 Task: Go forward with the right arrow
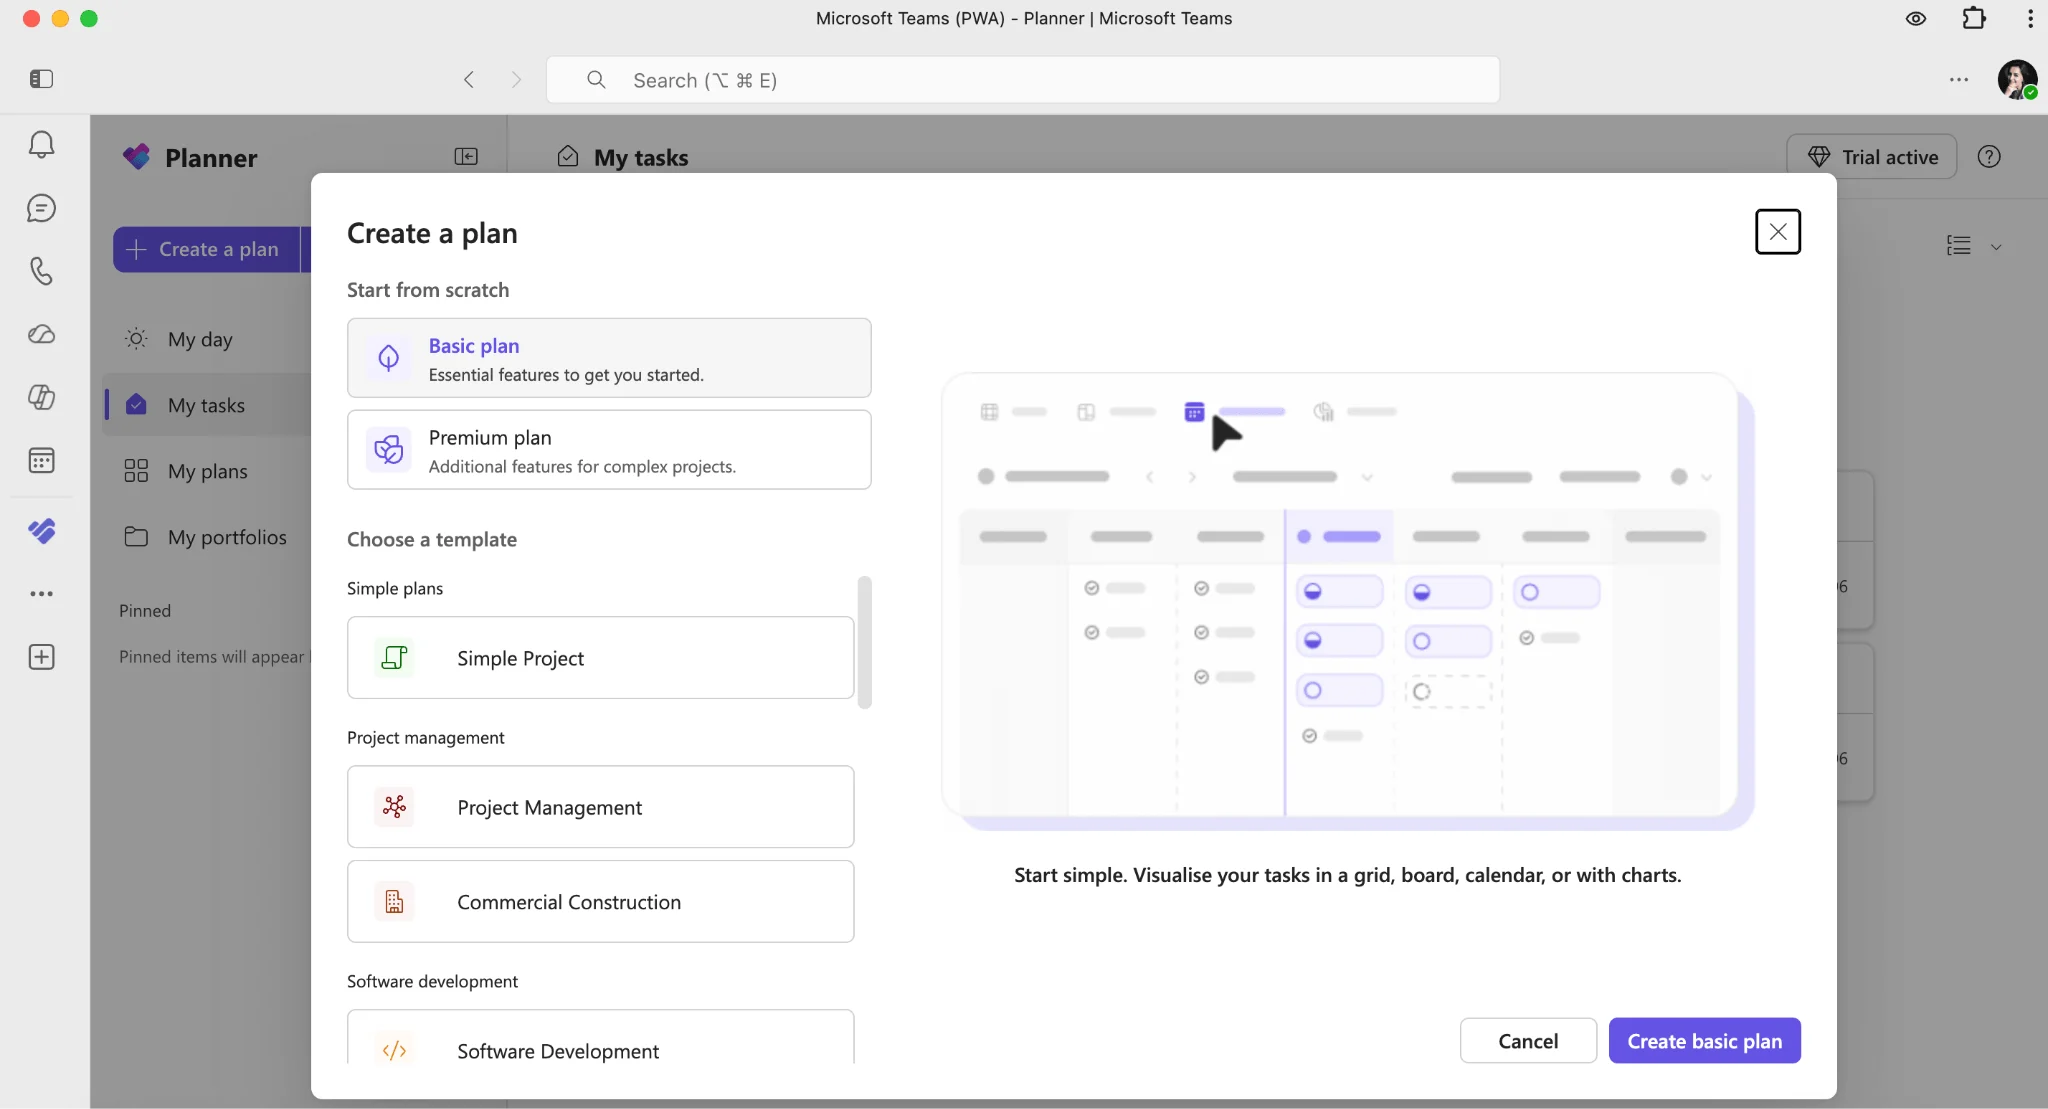click(x=516, y=79)
